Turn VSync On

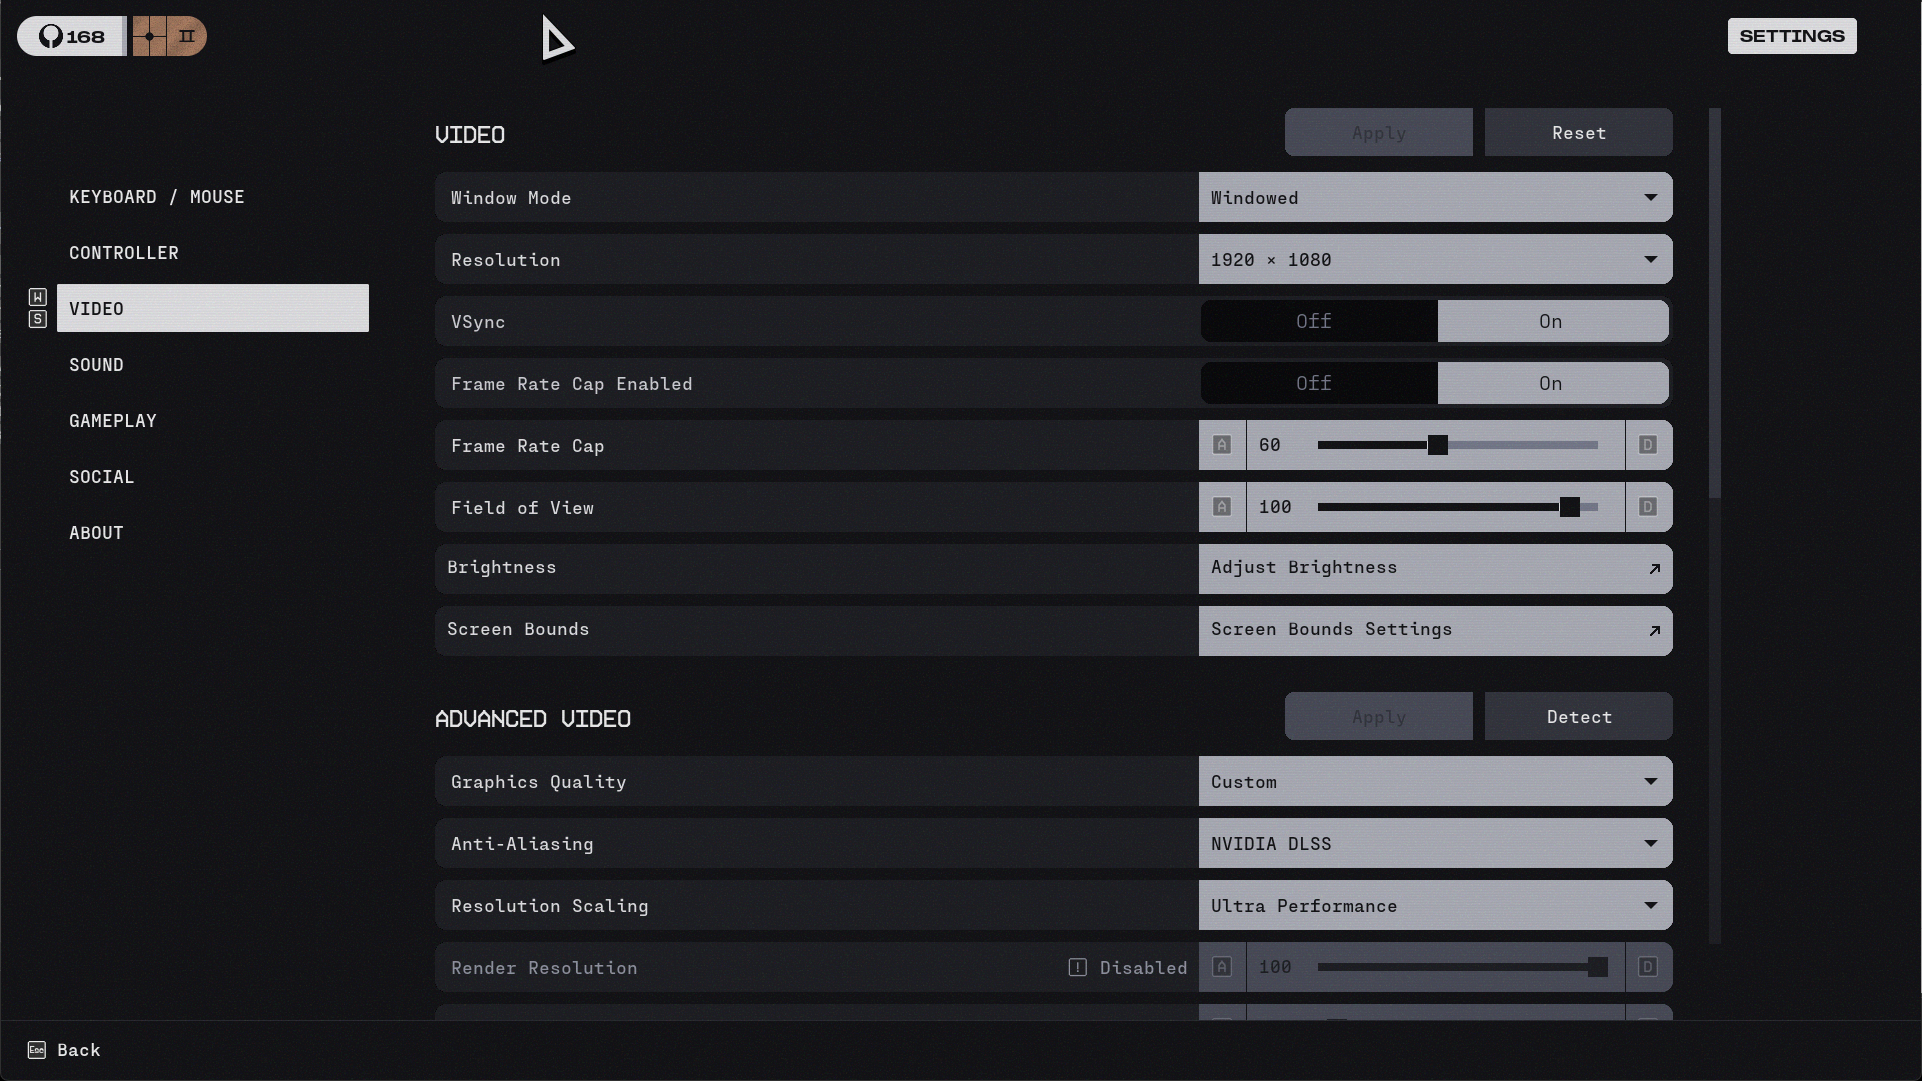click(1553, 322)
